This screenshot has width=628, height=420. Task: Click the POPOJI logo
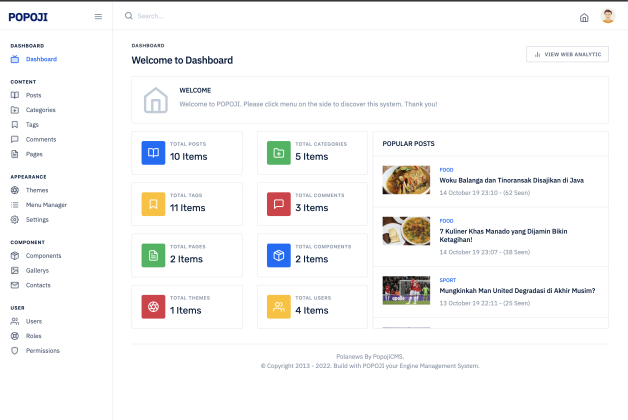tap(28, 17)
